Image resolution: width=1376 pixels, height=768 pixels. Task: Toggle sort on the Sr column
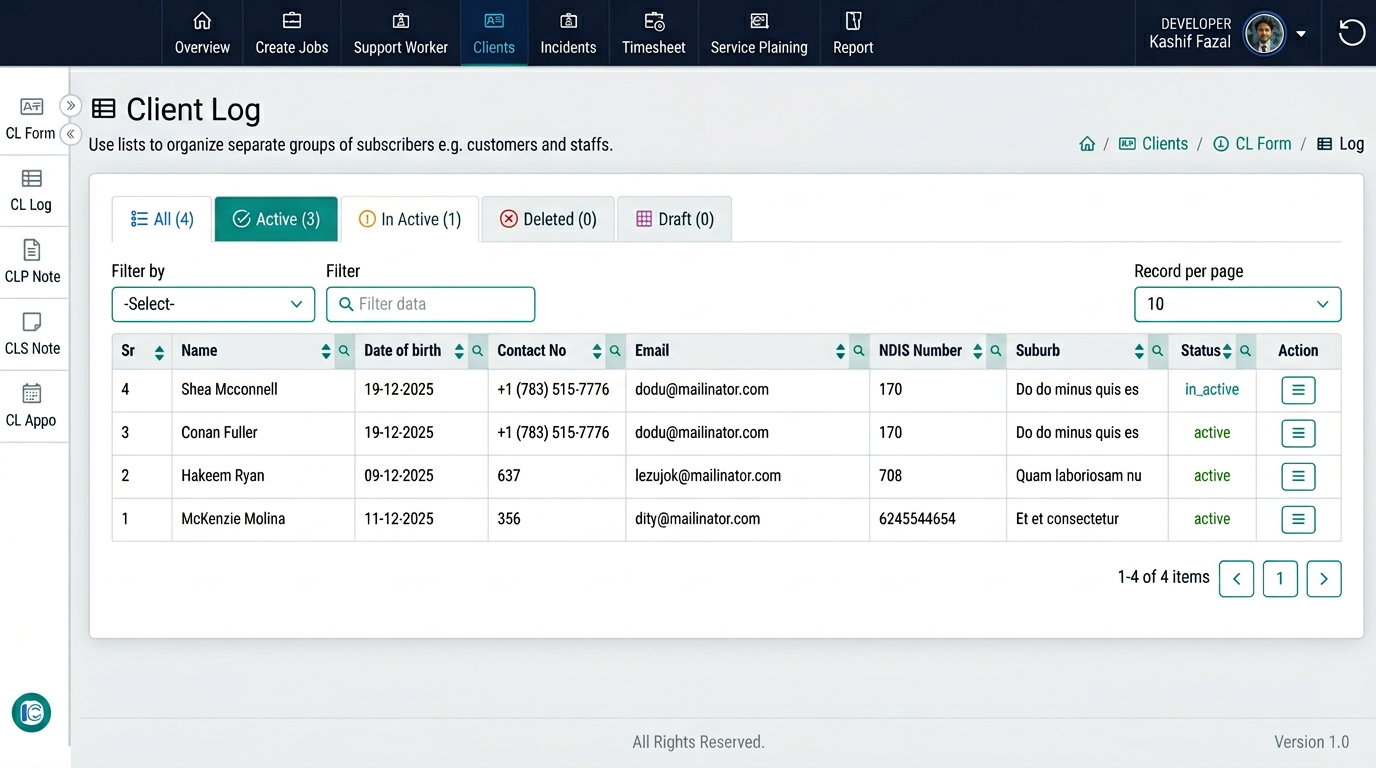click(x=159, y=351)
